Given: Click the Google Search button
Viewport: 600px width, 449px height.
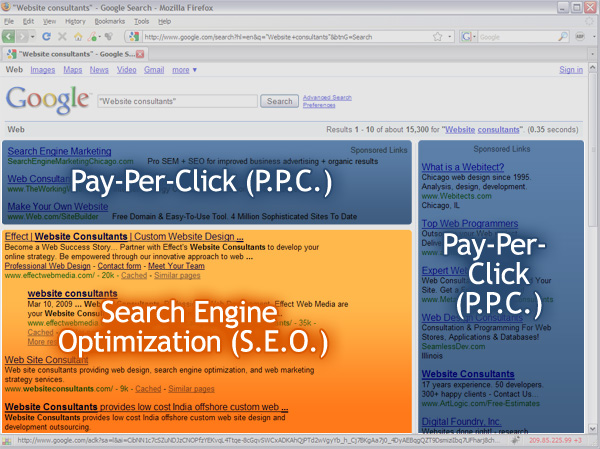Looking at the screenshot, I should pyautogui.click(x=277, y=101).
